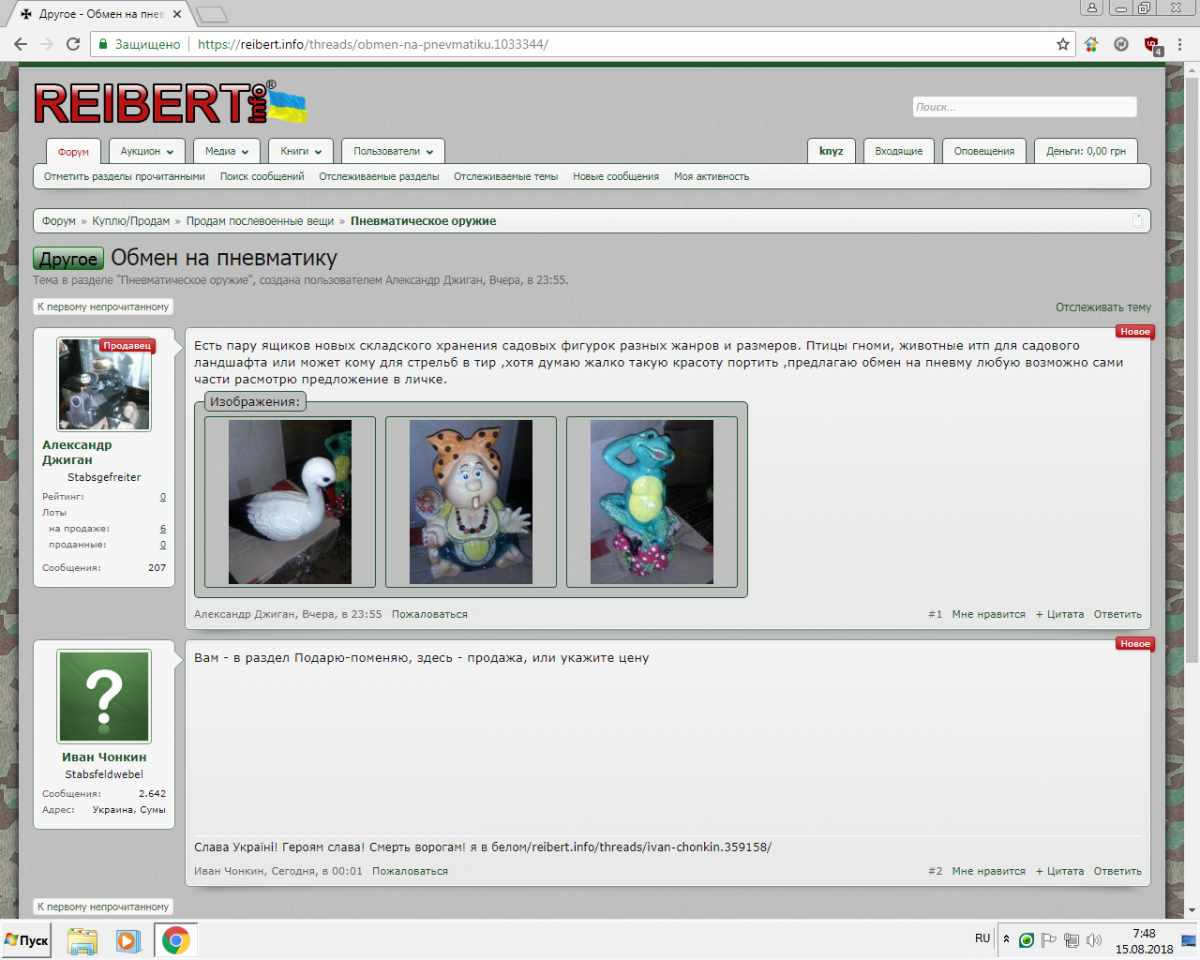Click Пневматическое оружие breadcrumb

click(x=423, y=221)
